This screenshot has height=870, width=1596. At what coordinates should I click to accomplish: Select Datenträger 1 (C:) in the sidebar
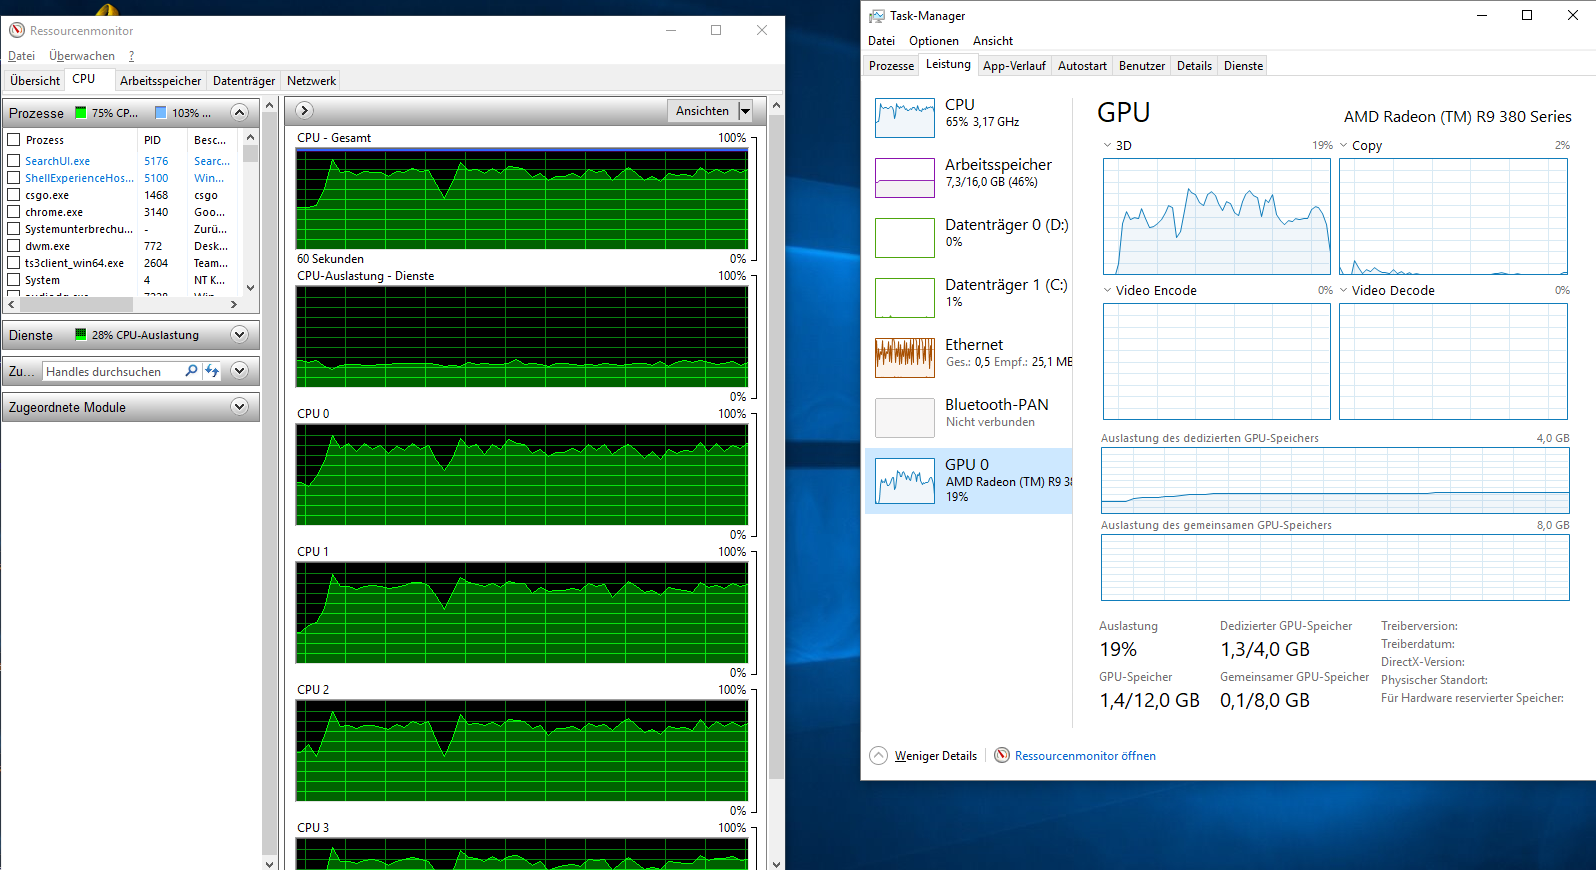968,298
